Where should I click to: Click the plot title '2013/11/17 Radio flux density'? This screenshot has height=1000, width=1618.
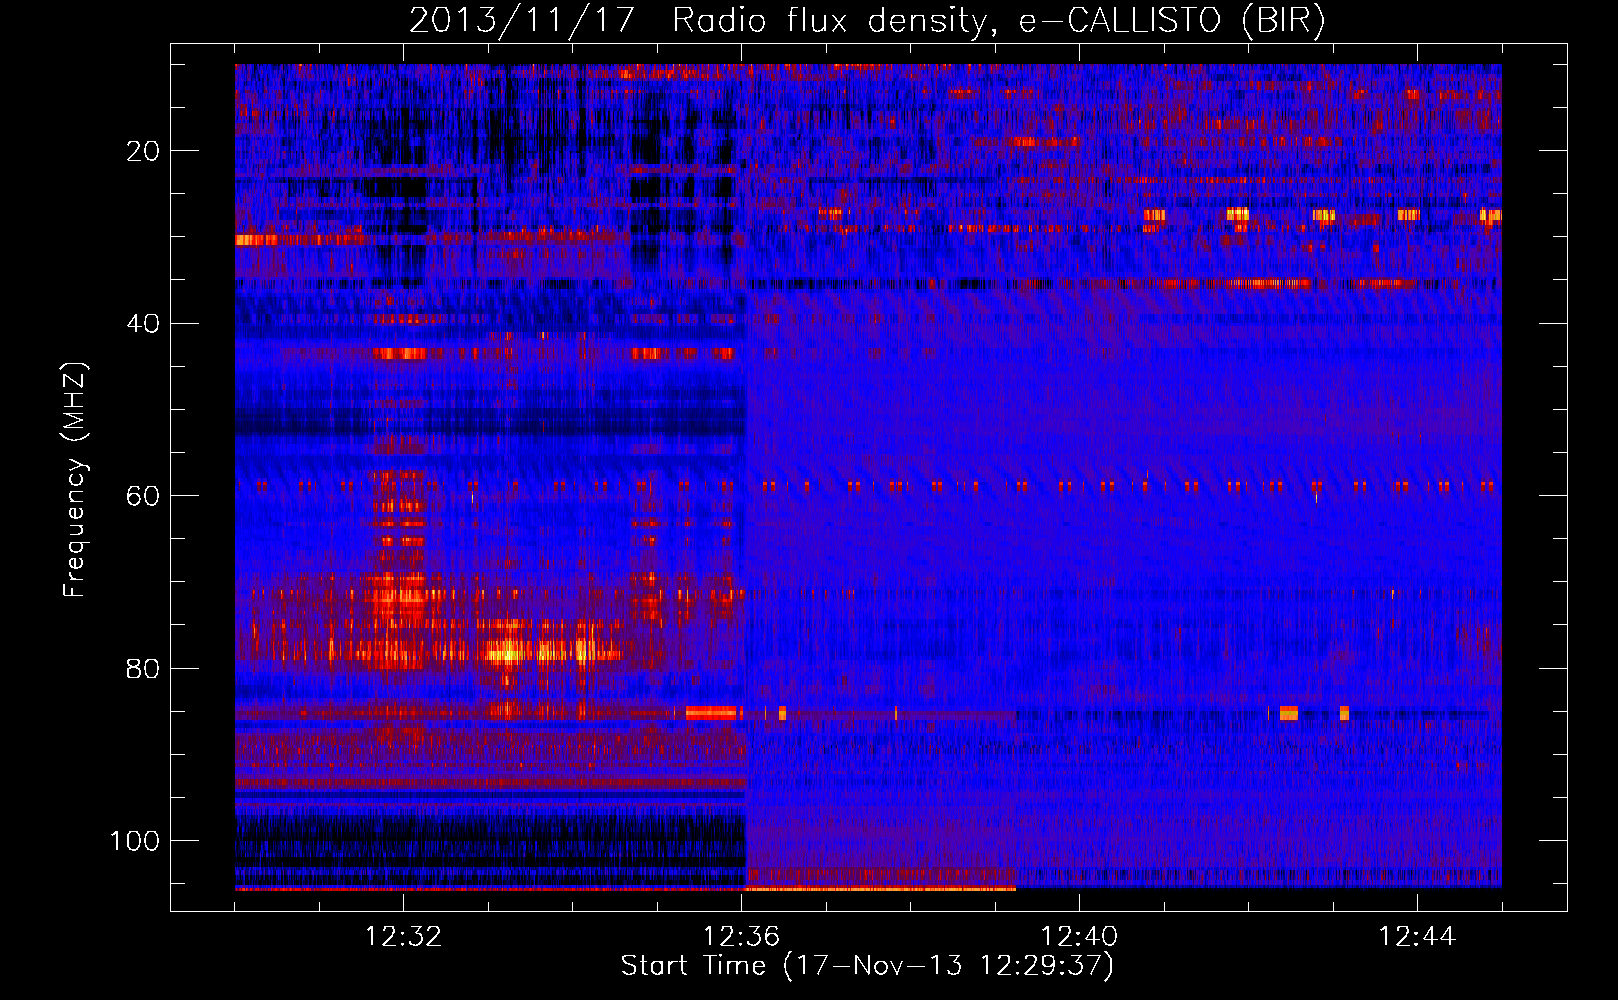867,20
